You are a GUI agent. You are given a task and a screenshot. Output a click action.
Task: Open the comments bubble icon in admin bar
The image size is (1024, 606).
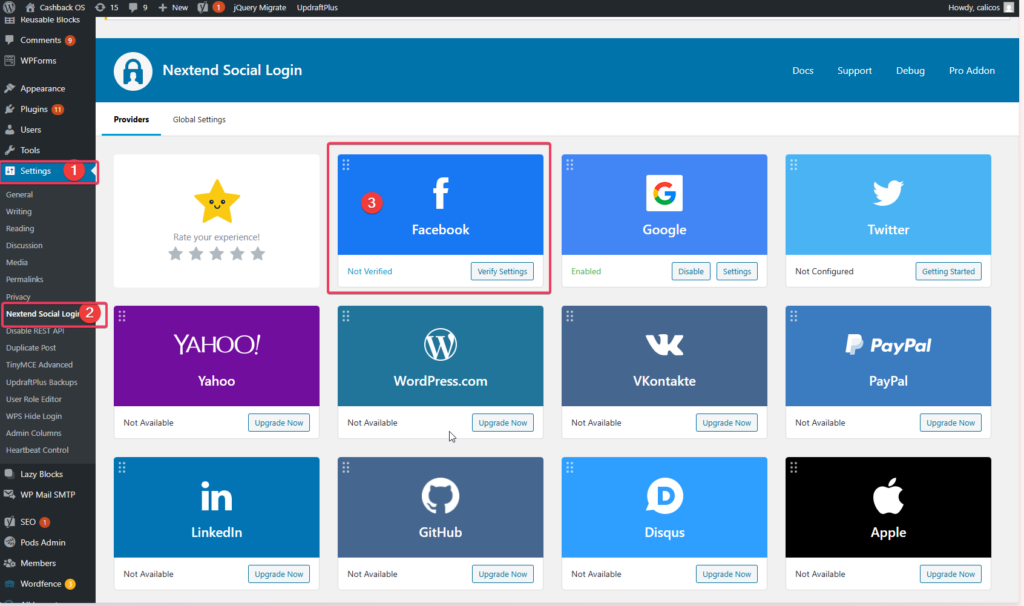coord(133,7)
